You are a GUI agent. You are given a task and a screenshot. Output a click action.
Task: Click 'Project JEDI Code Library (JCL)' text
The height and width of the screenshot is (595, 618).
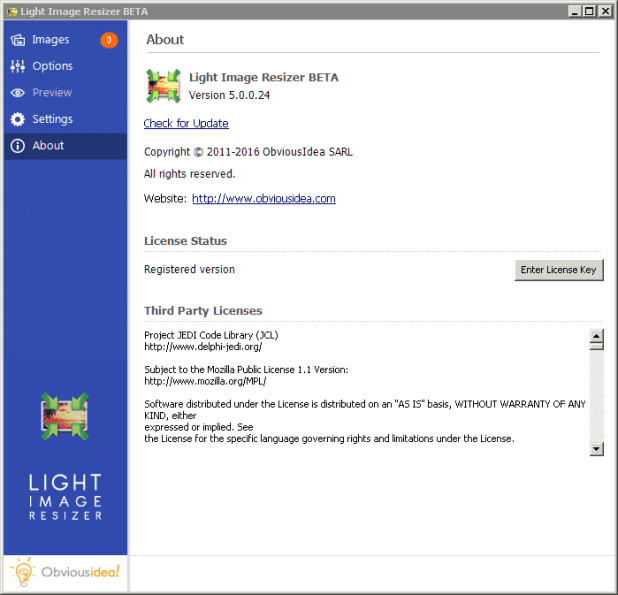(211, 335)
